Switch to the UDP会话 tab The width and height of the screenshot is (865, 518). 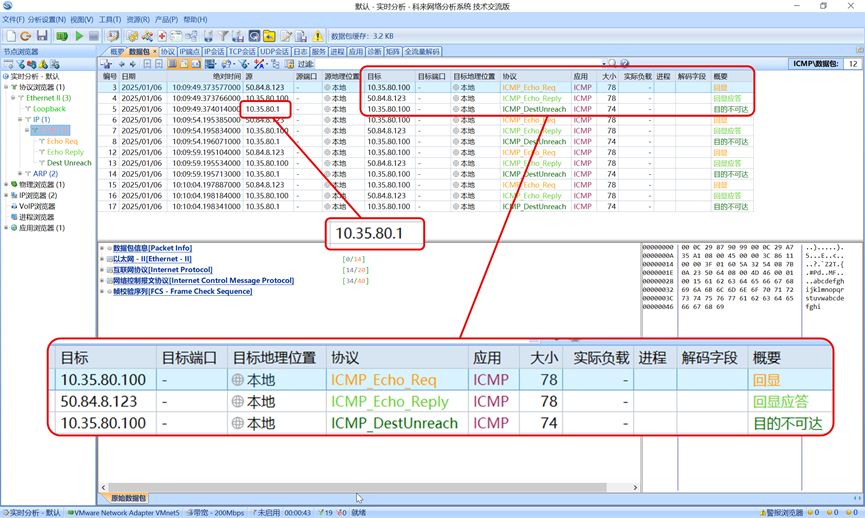274,51
